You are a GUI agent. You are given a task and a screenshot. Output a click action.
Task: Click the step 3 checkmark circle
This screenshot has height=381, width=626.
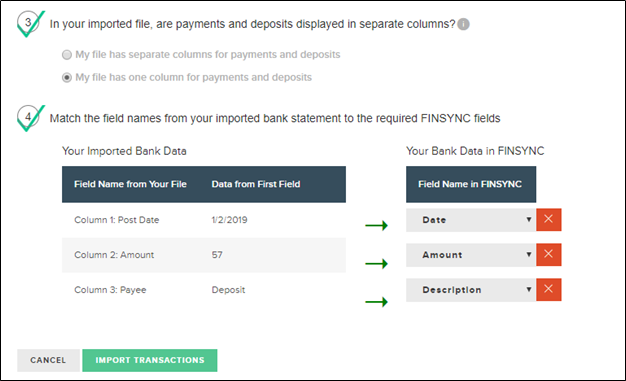(28, 23)
